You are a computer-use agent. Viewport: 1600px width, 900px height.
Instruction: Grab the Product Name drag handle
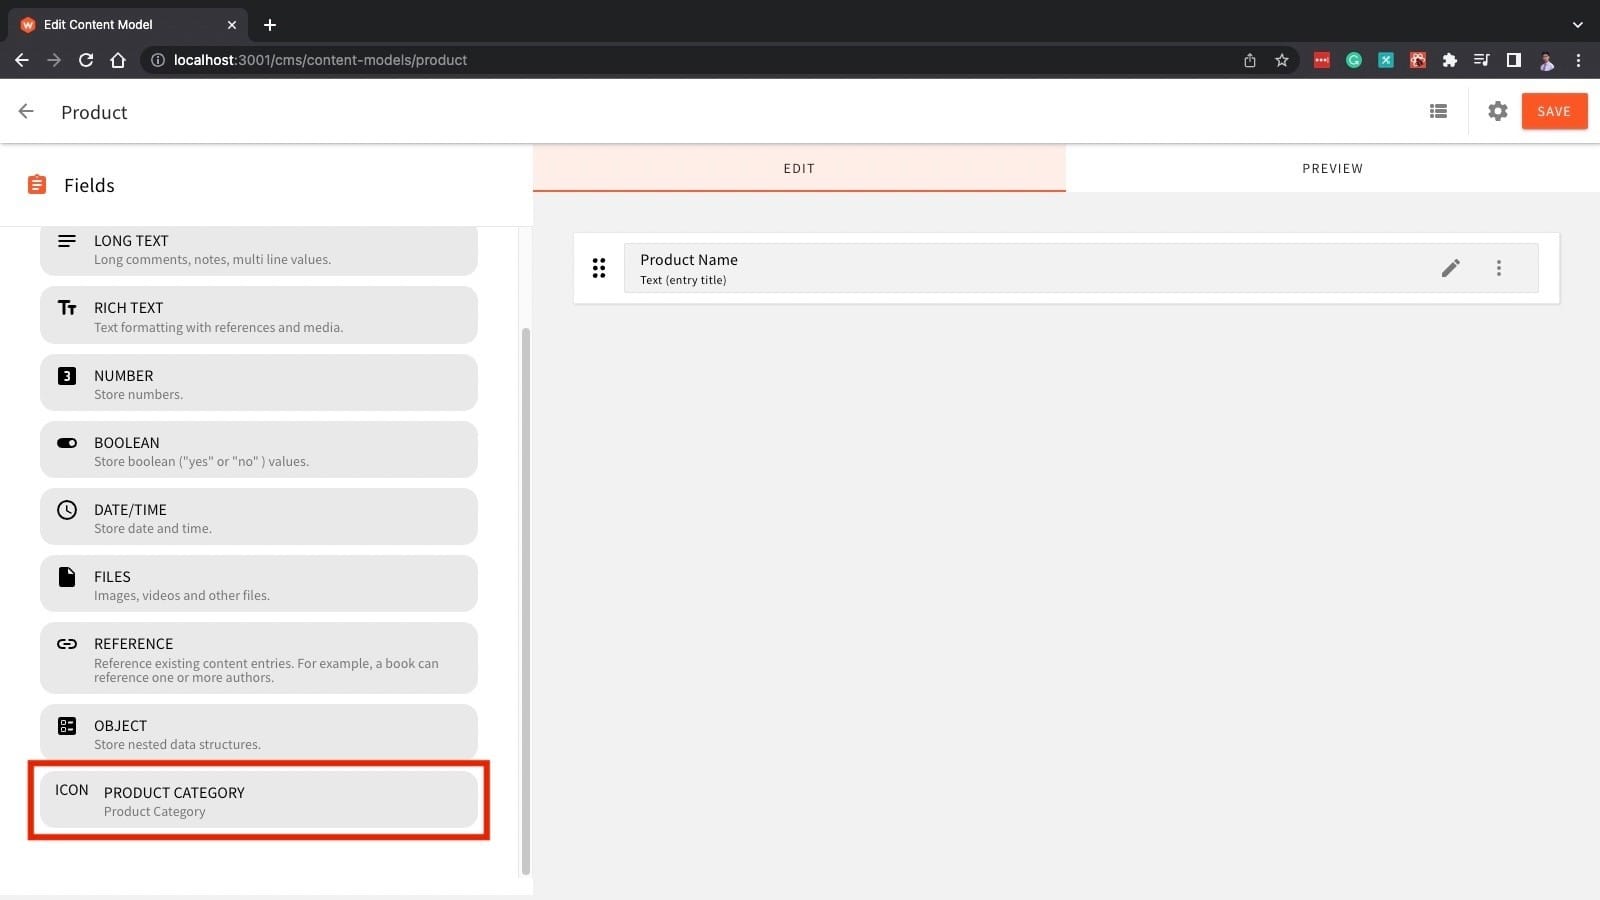(599, 268)
